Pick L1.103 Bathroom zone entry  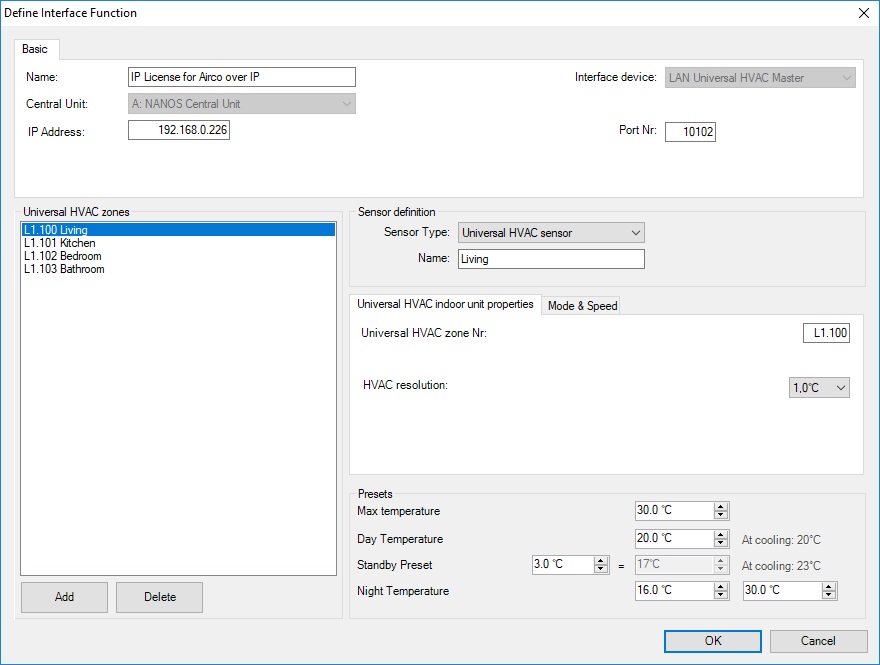click(x=64, y=269)
